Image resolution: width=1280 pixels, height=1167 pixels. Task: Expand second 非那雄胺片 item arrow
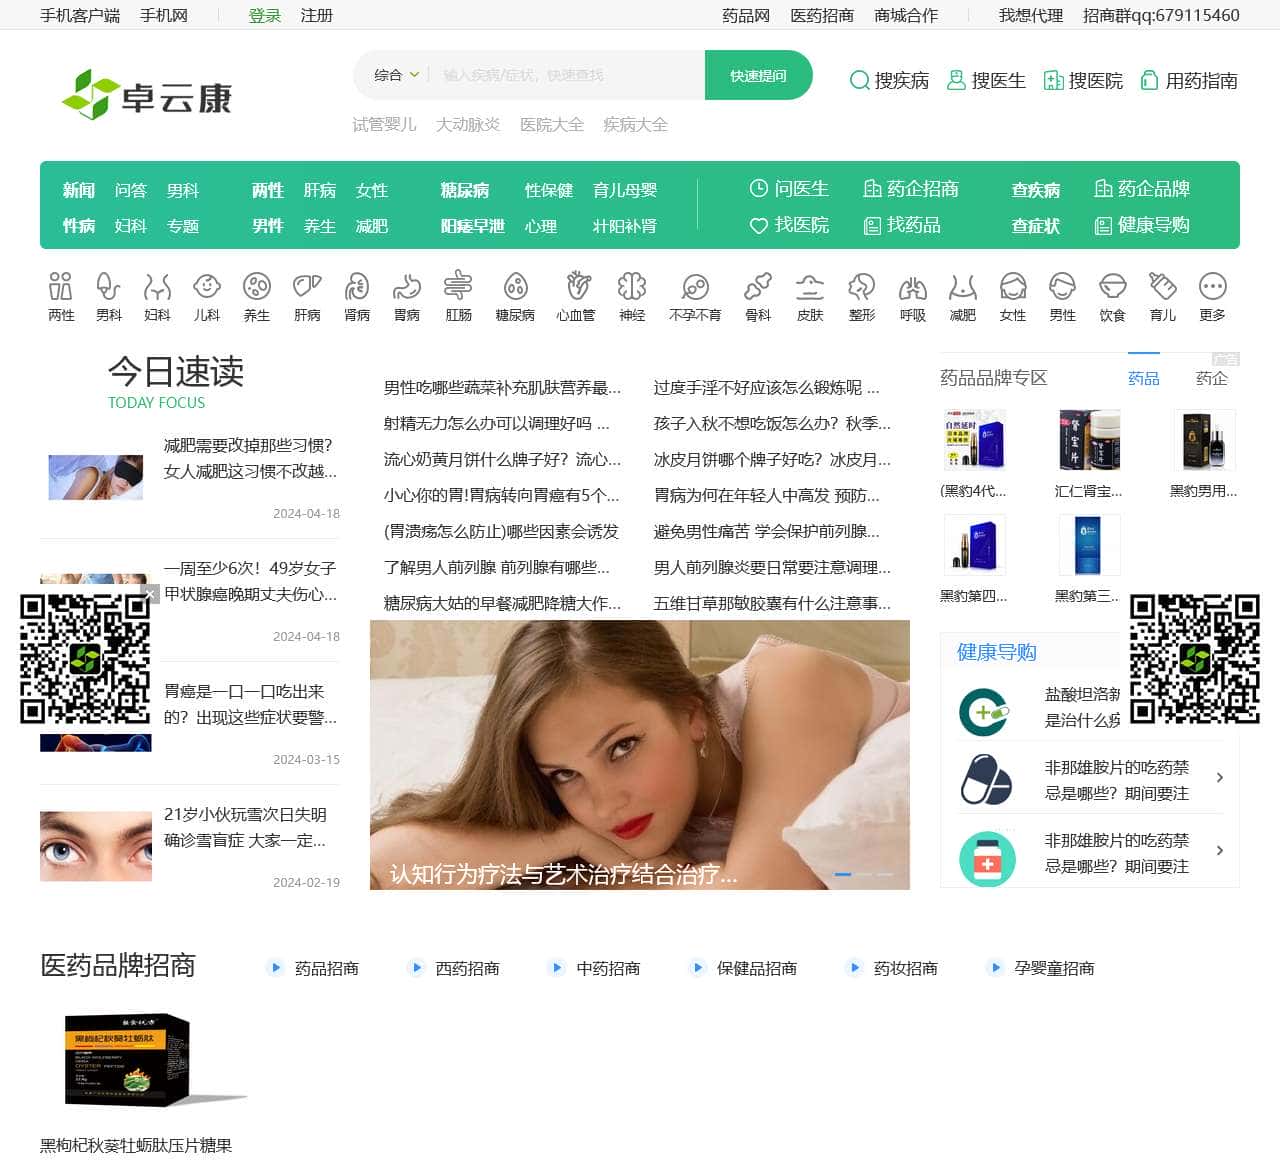coord(1219,851)
